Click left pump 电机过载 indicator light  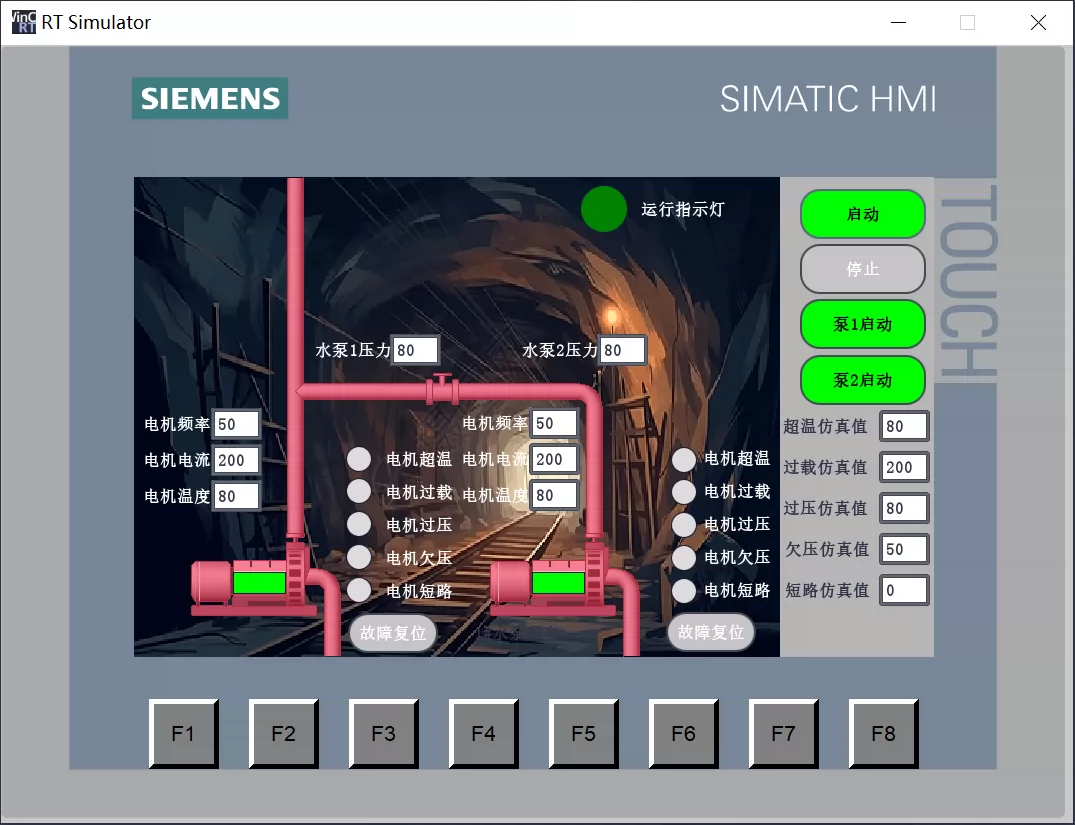[359, 491]
